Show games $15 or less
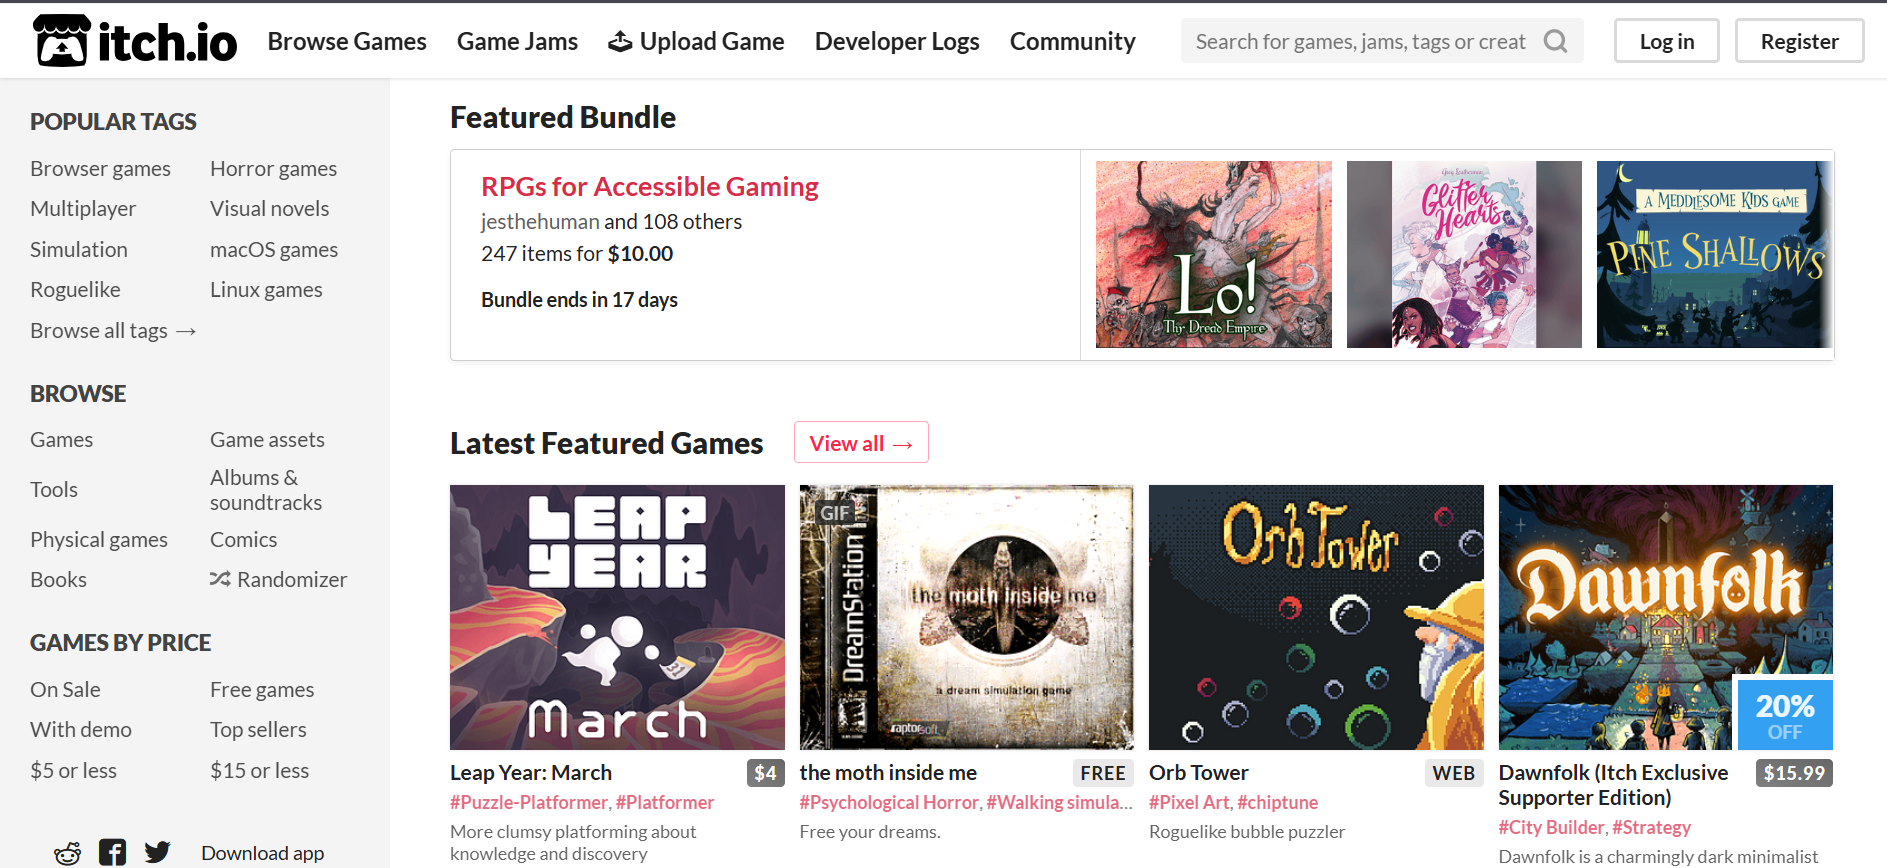 coord(259,771)
